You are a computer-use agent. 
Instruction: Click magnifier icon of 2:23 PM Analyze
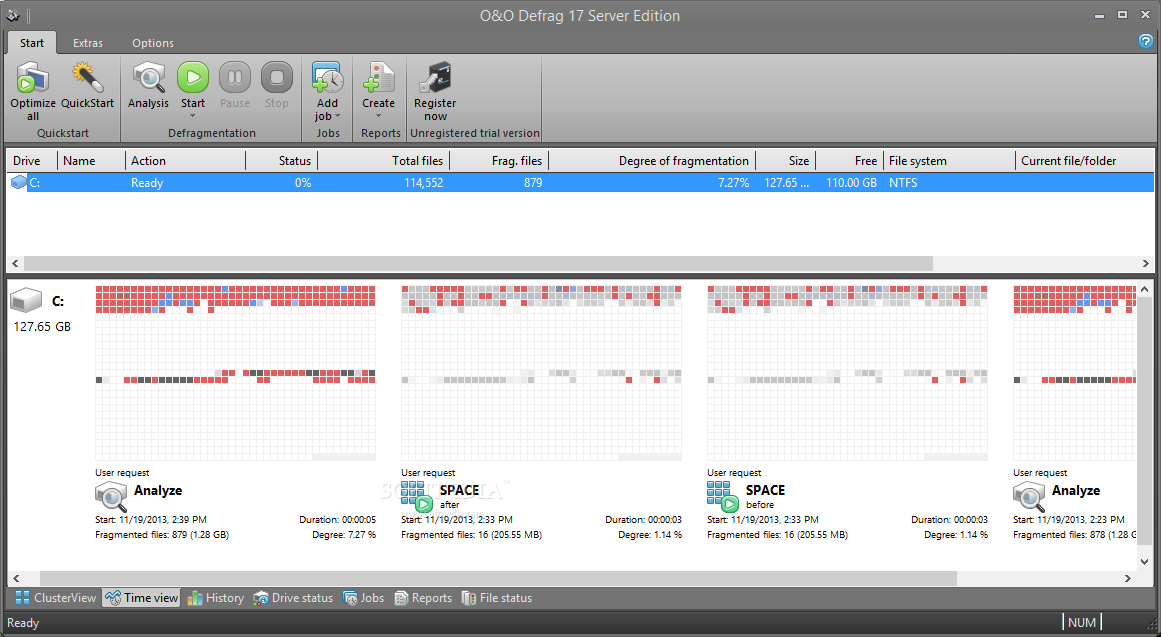(x=1029, y=496)
